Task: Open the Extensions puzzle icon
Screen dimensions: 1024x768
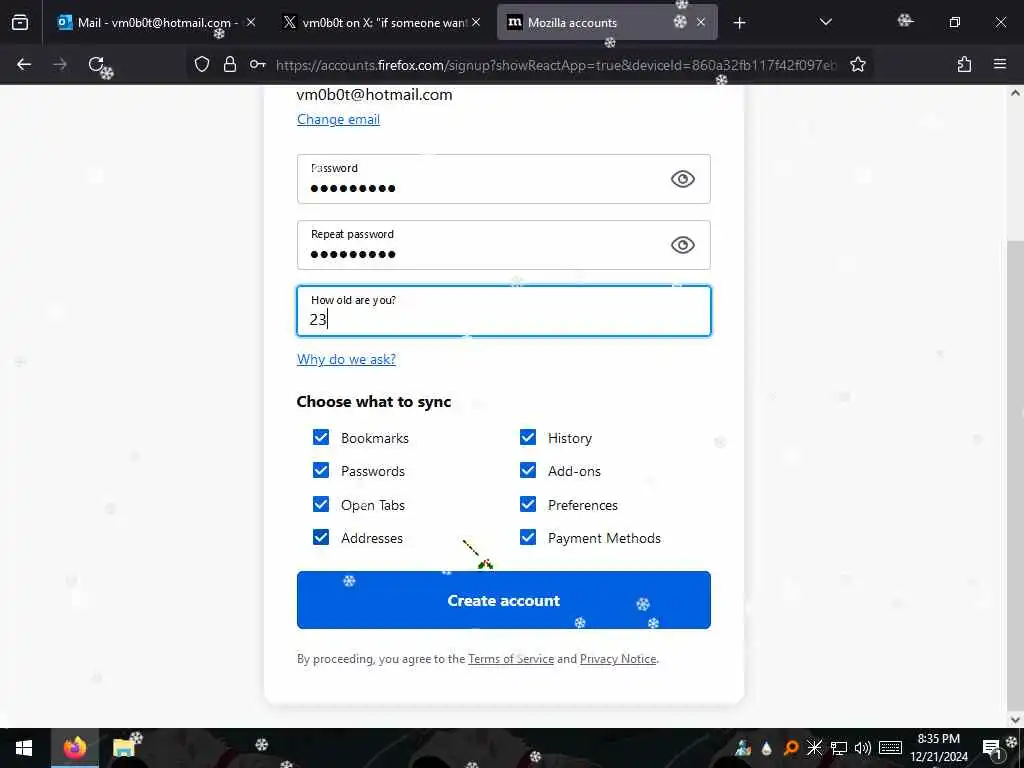Action: 964,64
